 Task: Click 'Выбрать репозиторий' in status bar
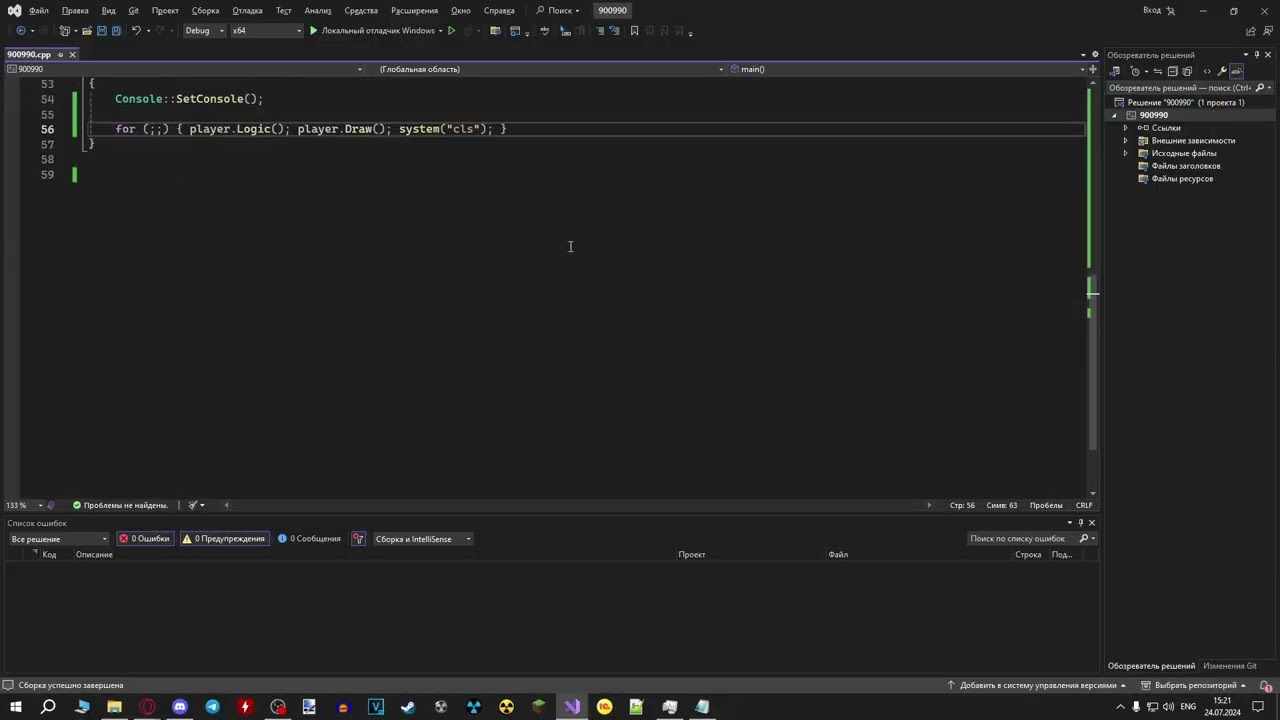click(1195, 686)
